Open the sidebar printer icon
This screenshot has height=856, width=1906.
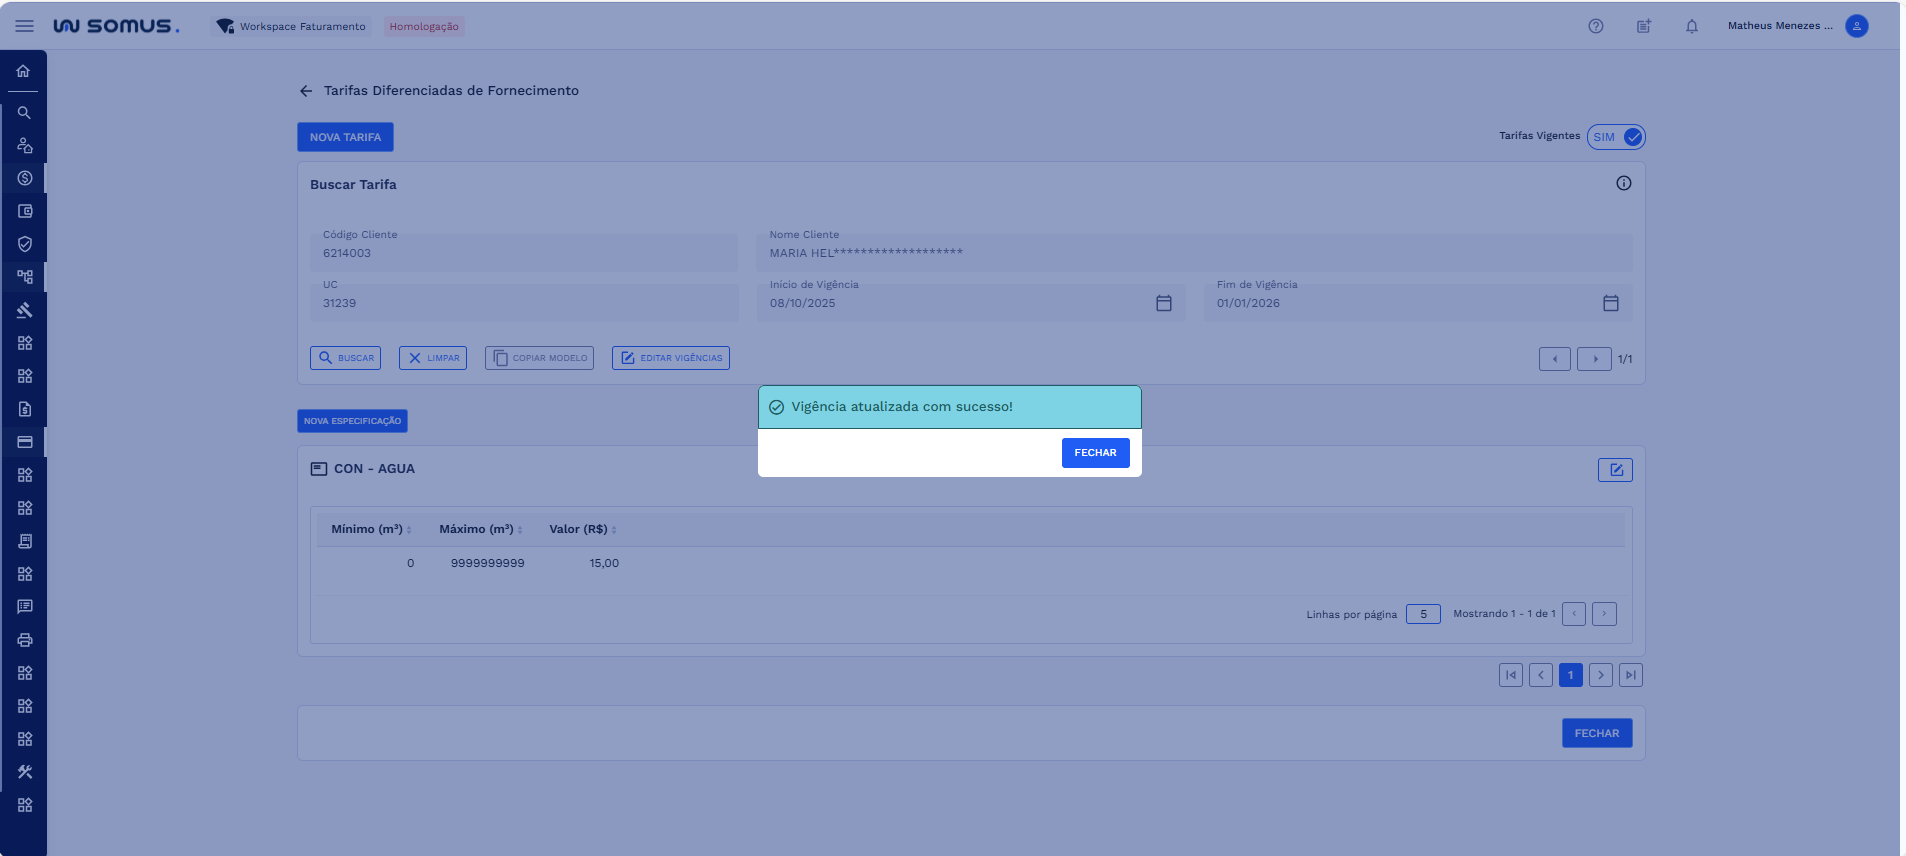pyautogui.click(x=25, y=640)
